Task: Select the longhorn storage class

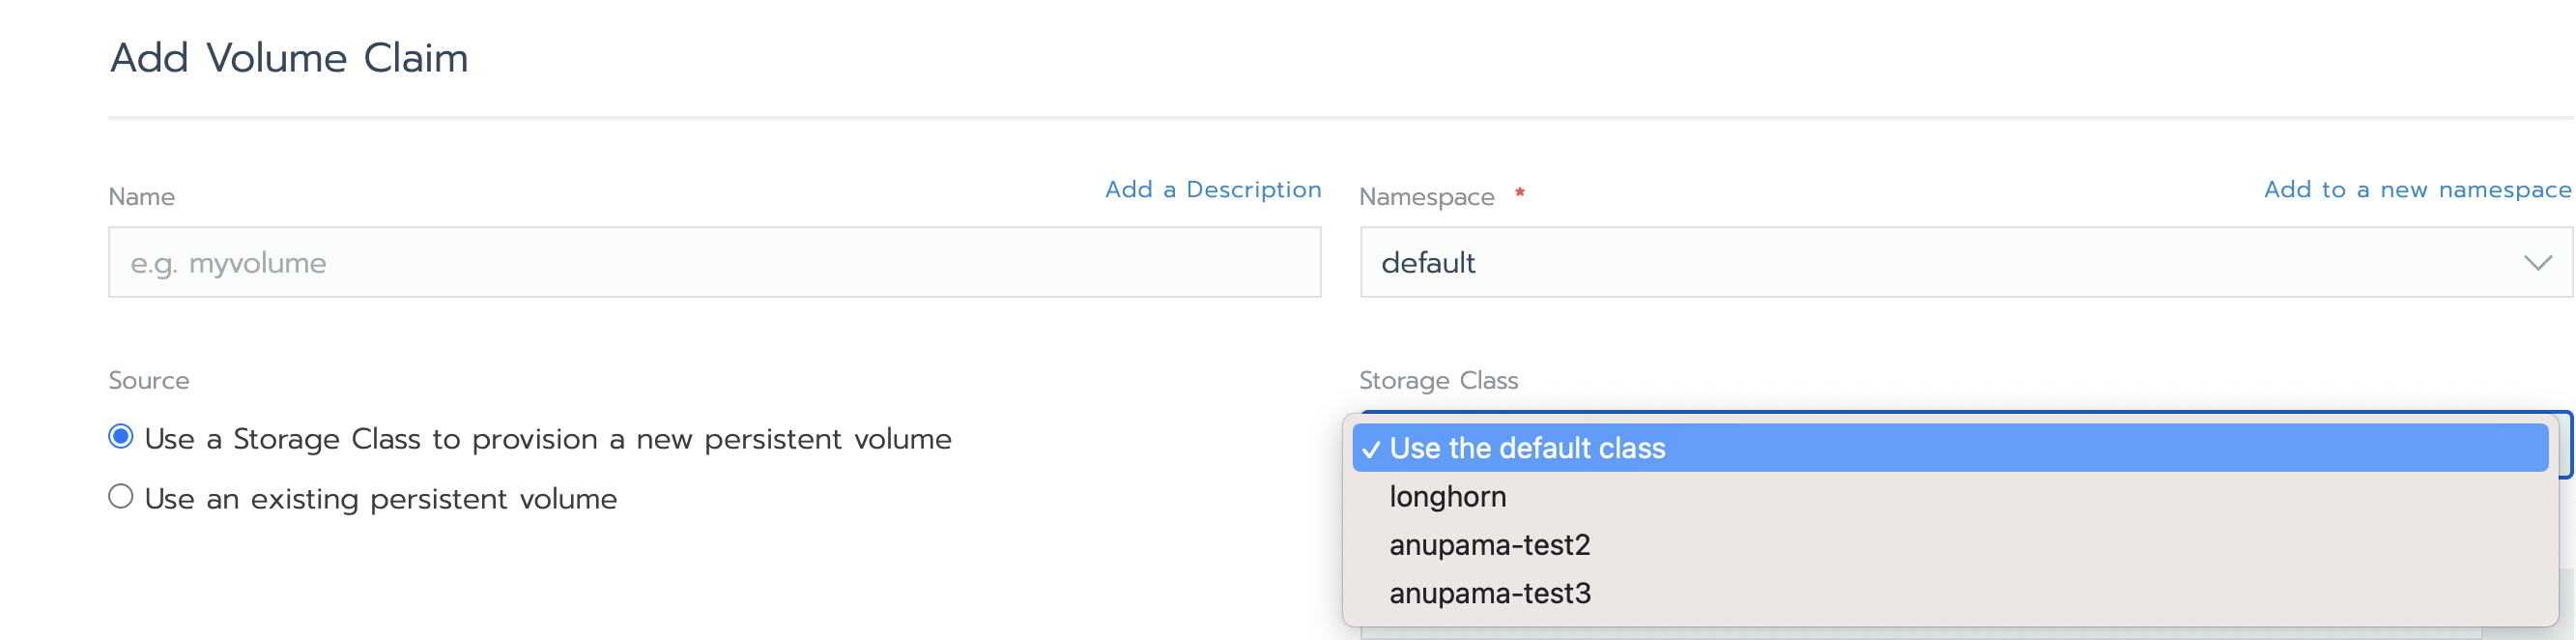Action: tap(1448, 496)
